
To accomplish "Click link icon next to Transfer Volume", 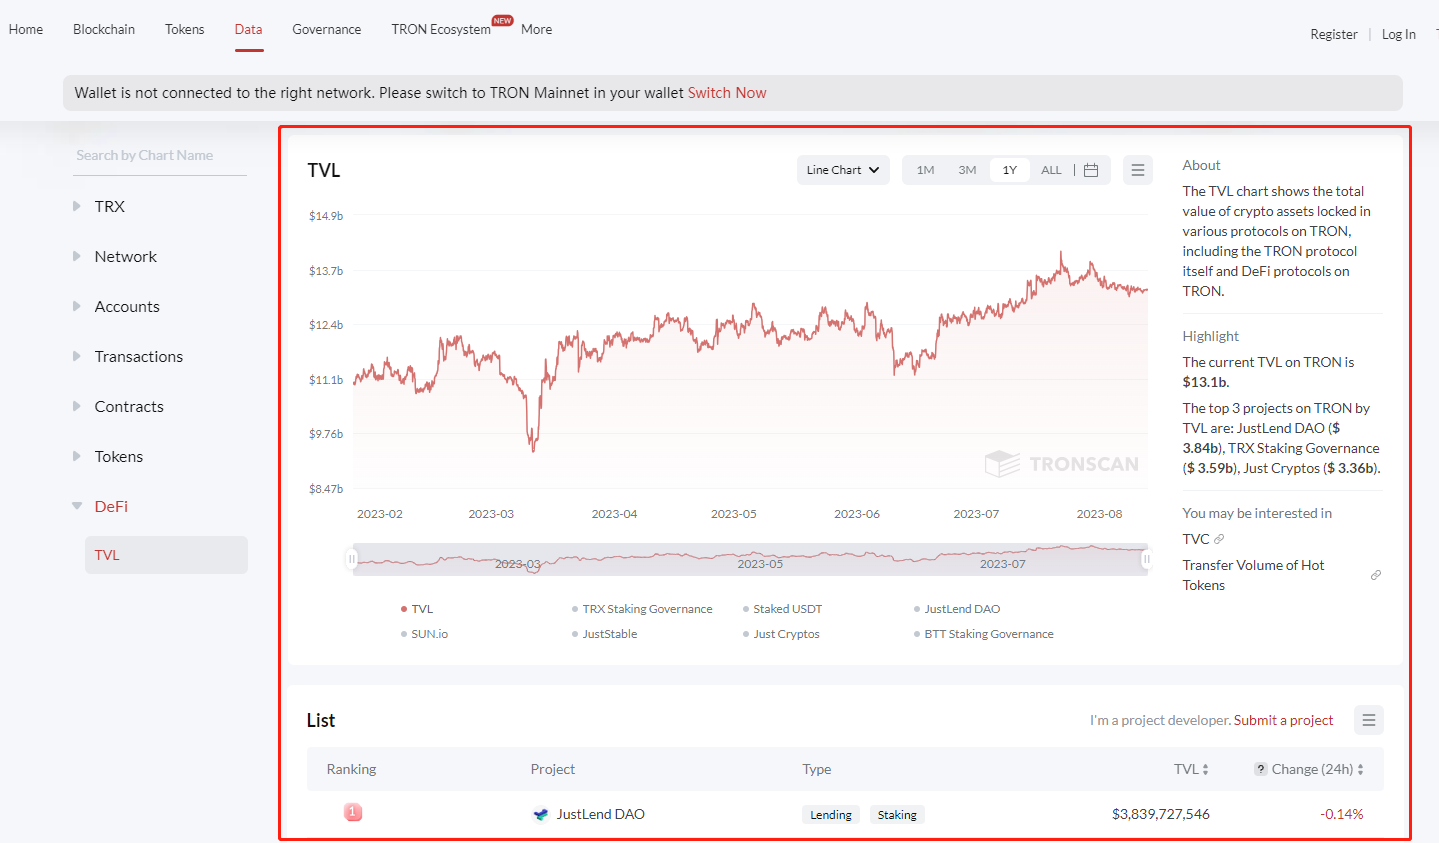I will (x=1376, y=575).
